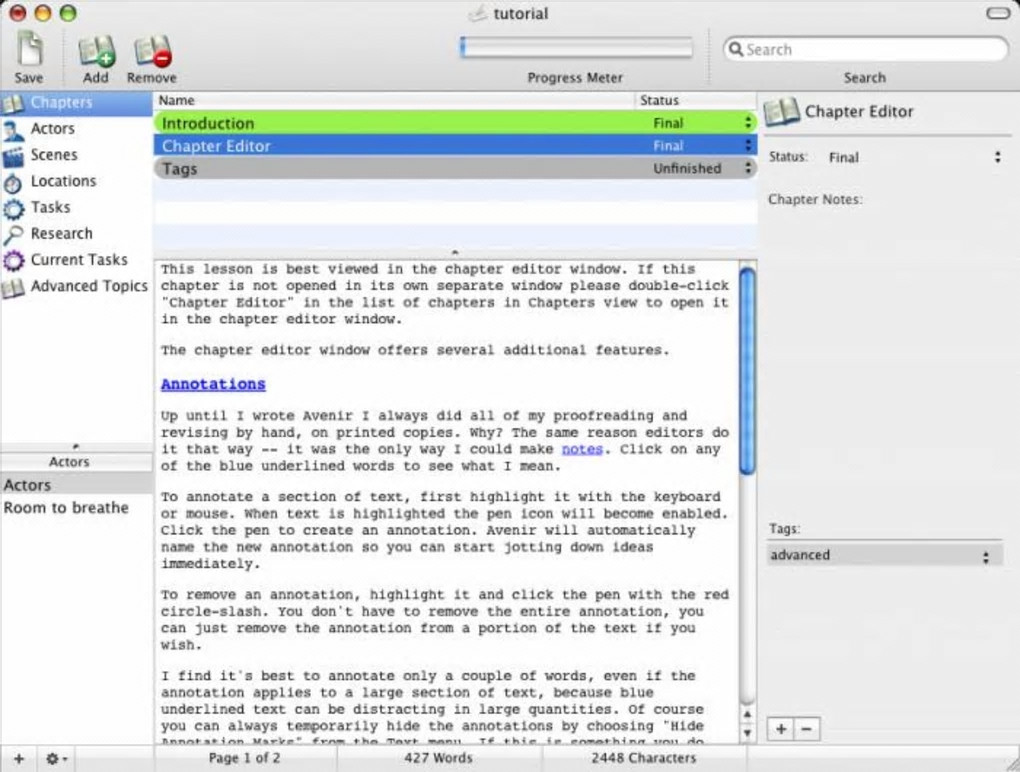Click the 427 Words status text
The height and width of the screenshot is (772, 1020).
coord(438,758)
